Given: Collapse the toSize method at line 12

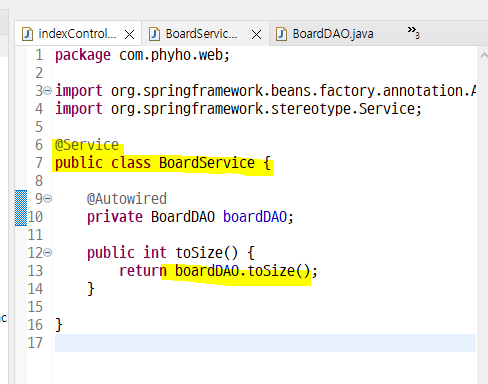Looking at the screenshot, I should (48, 253).
